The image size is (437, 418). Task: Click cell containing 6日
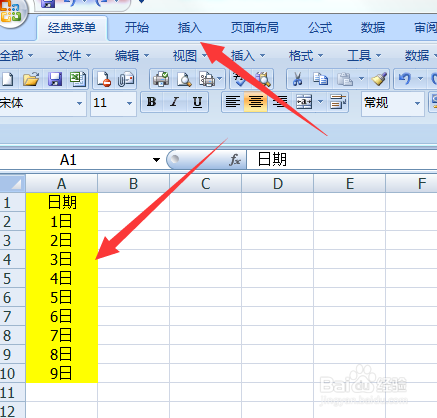[62, 316]
